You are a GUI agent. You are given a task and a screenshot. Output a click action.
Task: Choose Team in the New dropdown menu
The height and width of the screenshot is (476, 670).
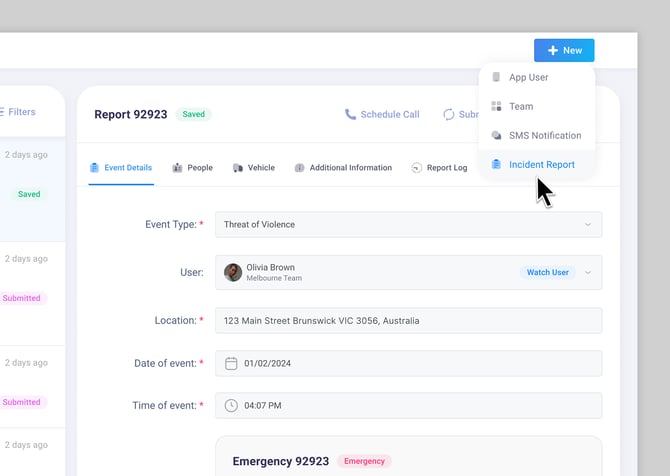pos(537,106)
